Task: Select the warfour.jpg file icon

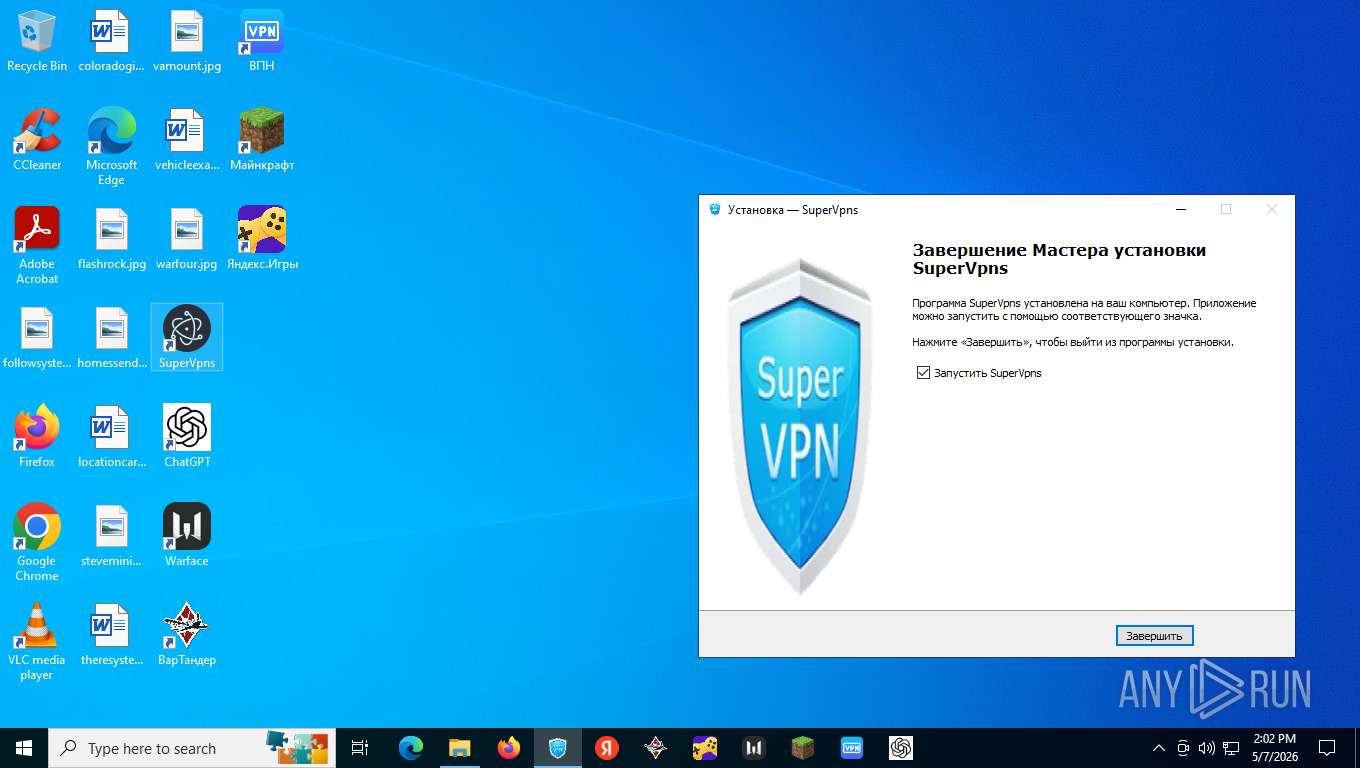Action: [187, 239]
